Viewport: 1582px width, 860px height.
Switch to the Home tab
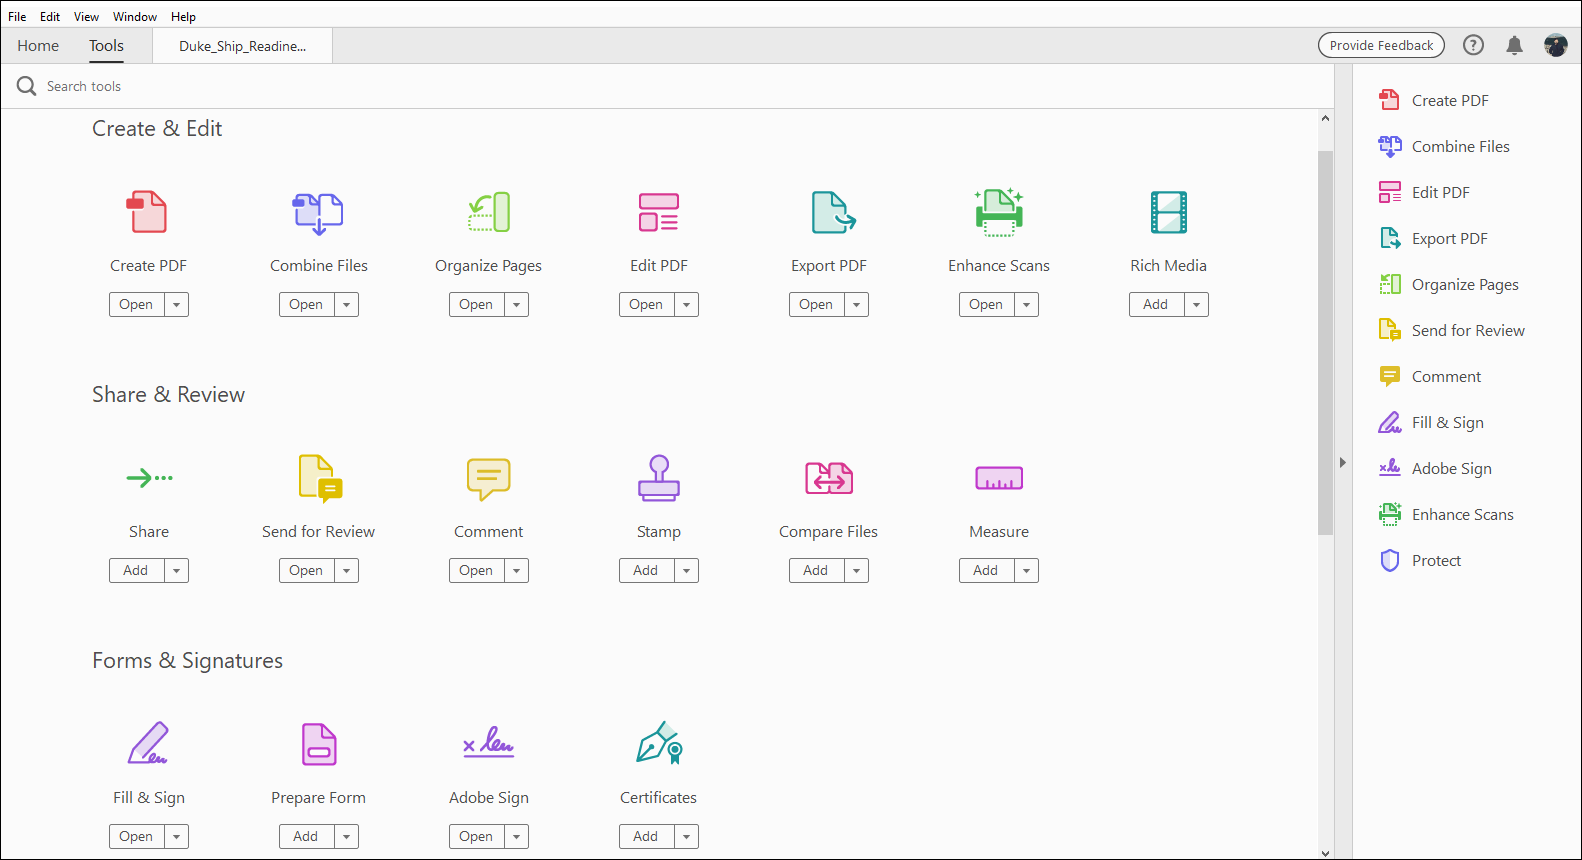[38, 46]
